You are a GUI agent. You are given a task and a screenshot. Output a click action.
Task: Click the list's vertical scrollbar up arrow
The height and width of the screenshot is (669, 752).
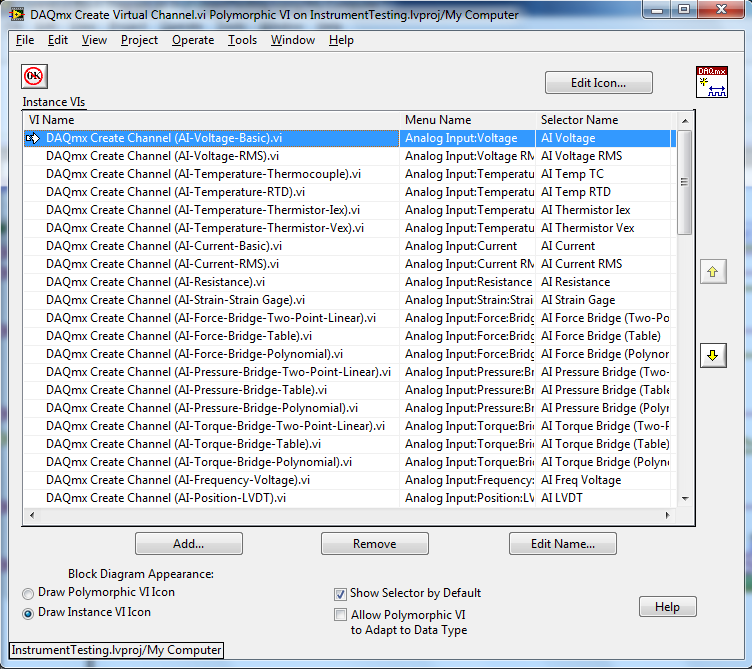pyautogui.click(x=685, y=121)
